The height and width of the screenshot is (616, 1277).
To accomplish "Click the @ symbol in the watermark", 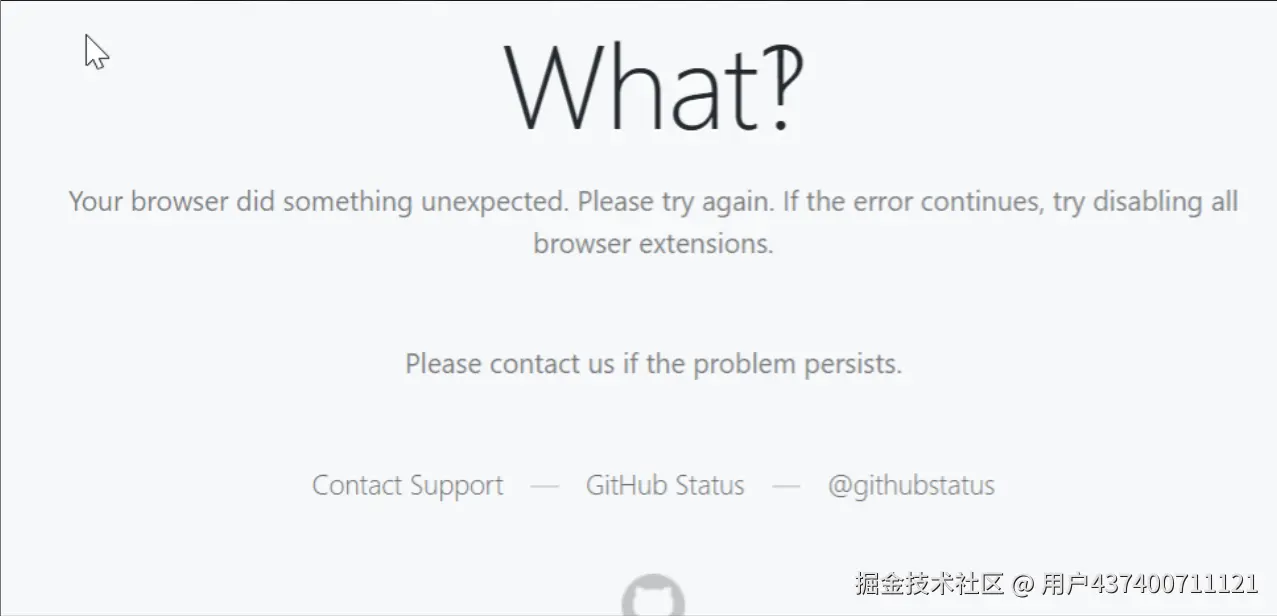I will (1022, 584).
